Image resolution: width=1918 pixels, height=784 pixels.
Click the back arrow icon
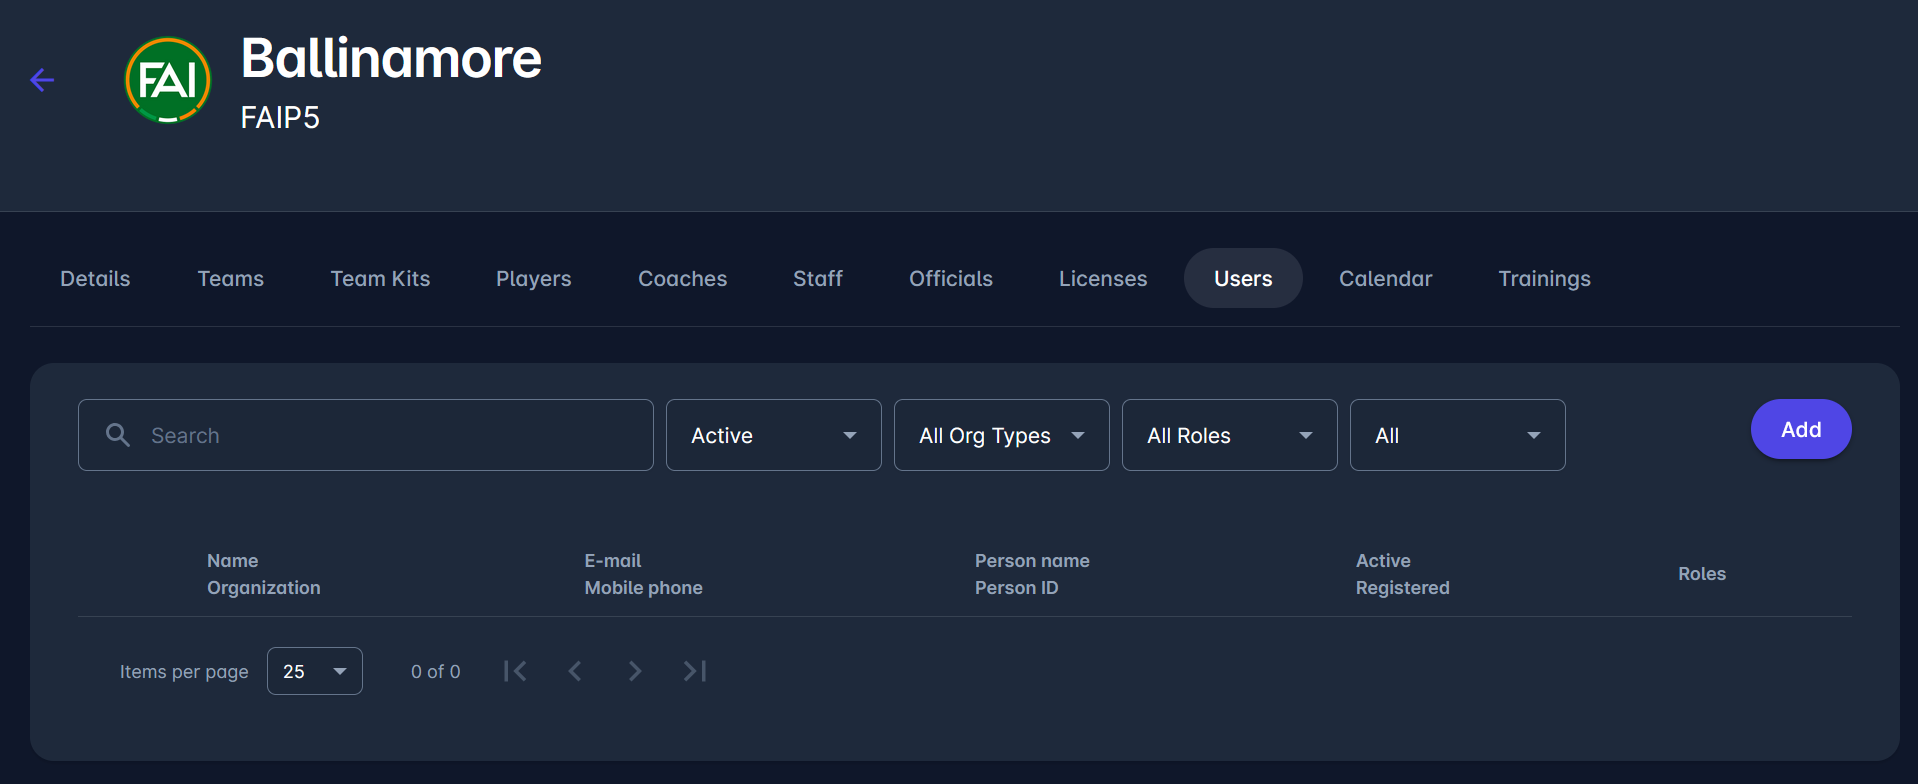coord(42,80)
